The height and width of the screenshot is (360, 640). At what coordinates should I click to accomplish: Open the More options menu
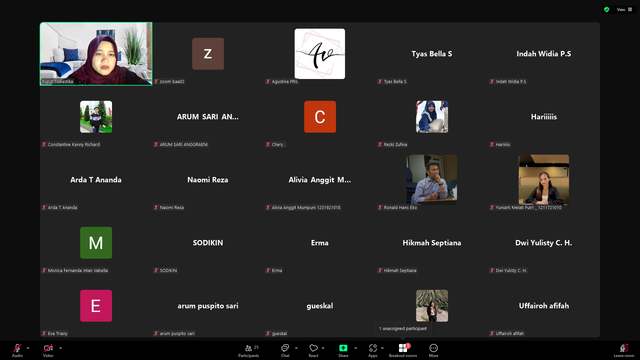(x=433, y=350)
